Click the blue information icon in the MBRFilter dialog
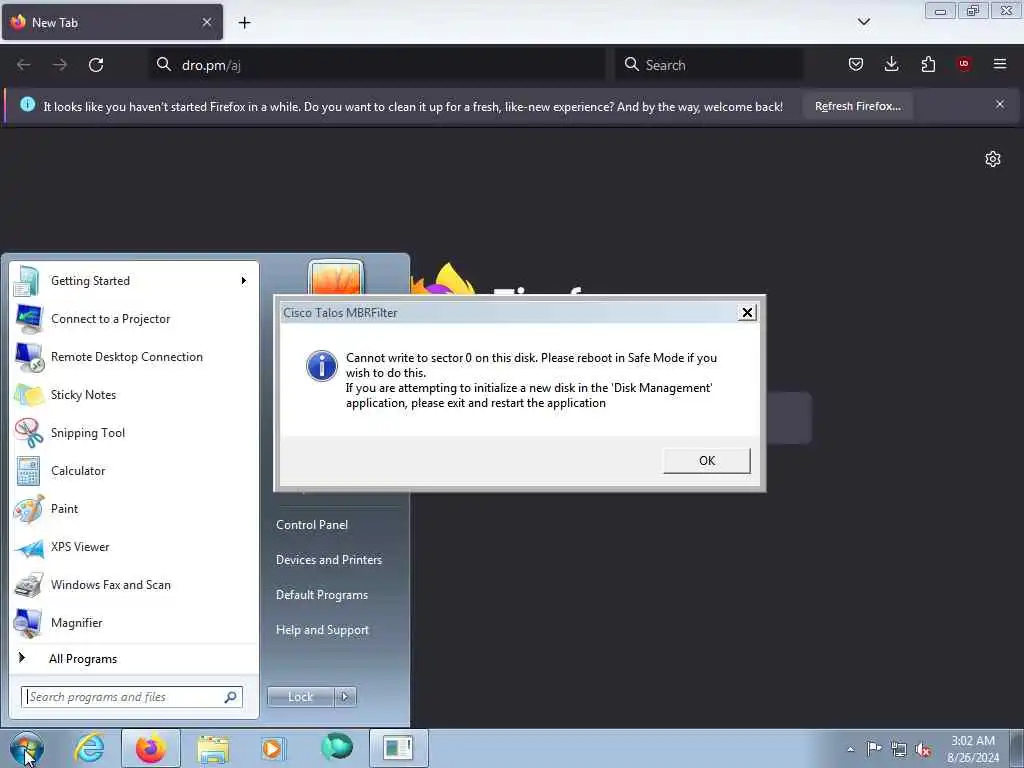Screen dimensions: 1024x768 point(322,366)
